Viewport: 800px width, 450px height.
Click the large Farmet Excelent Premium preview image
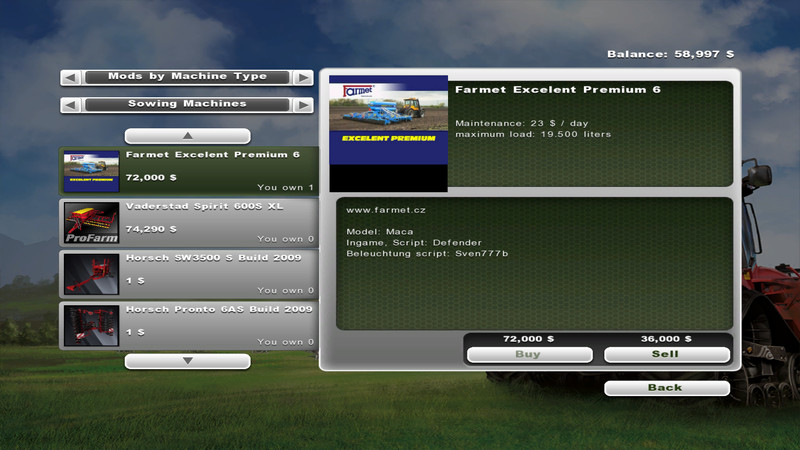tap(388, 133)
